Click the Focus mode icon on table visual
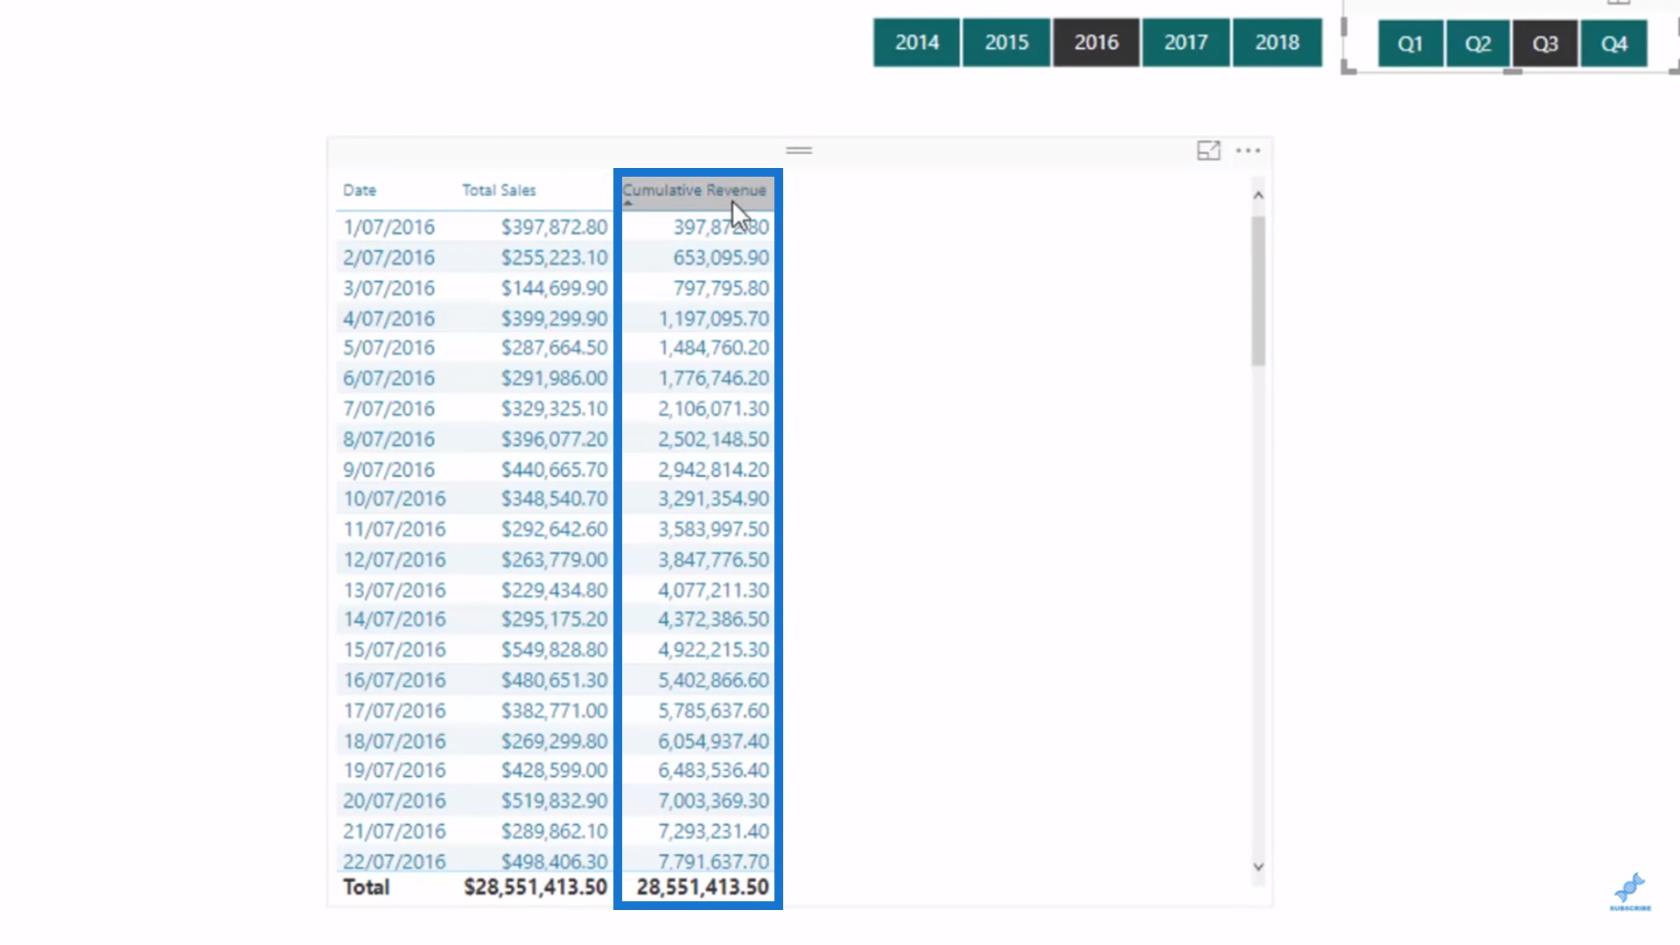Screen dimensions: 1680x945 (x=1208, y=151)
